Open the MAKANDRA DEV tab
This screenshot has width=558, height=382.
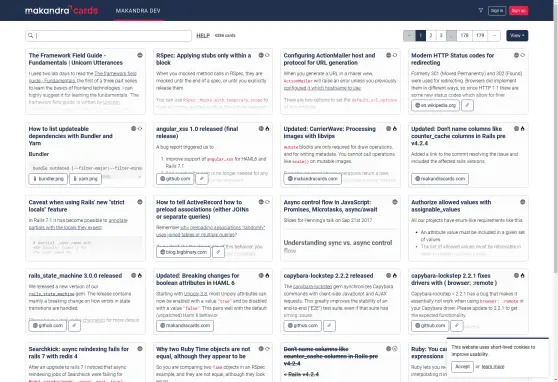coord(138,11)
